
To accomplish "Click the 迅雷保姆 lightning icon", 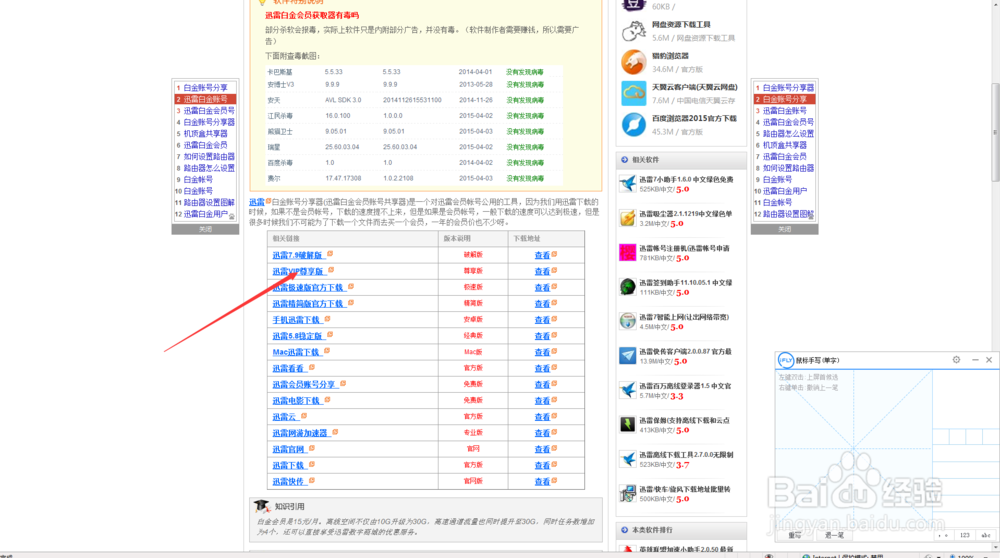I will coord(628,425).
